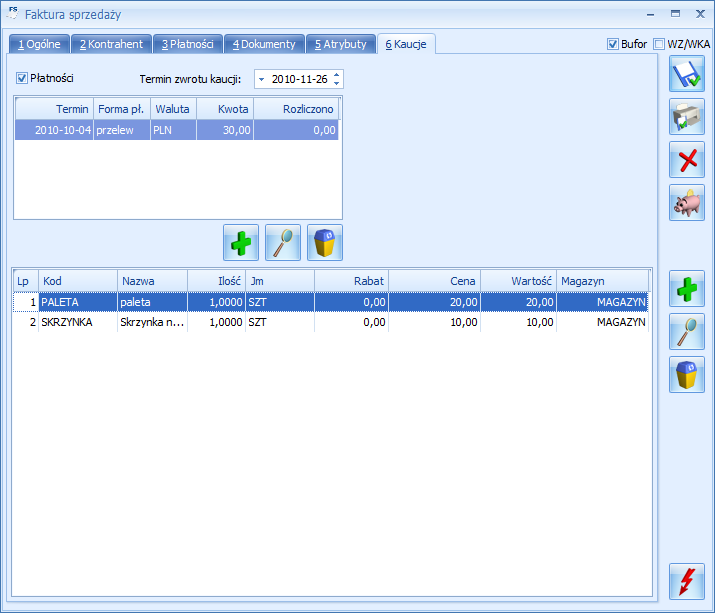The height and width of the screenshot is (613, 715).
Task: Select the PALETA item row
Action: tap(331, 302)
